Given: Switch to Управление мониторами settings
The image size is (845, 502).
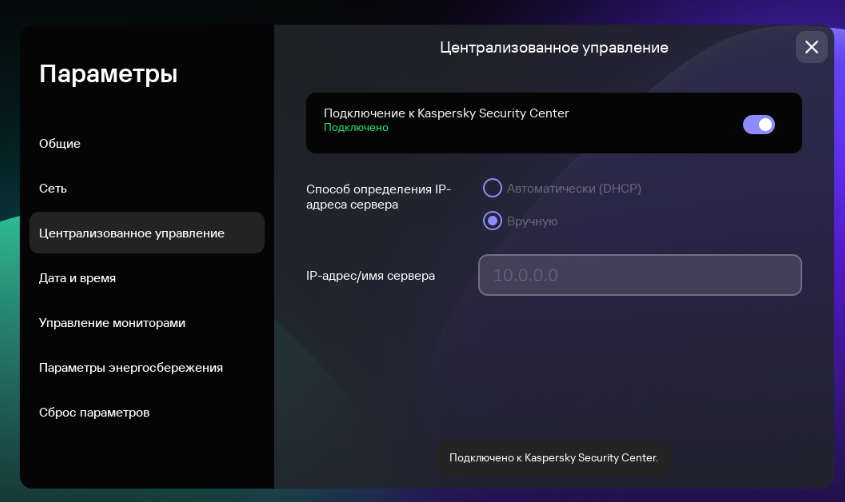Looking at the screenshot, I should coord(112,323).
